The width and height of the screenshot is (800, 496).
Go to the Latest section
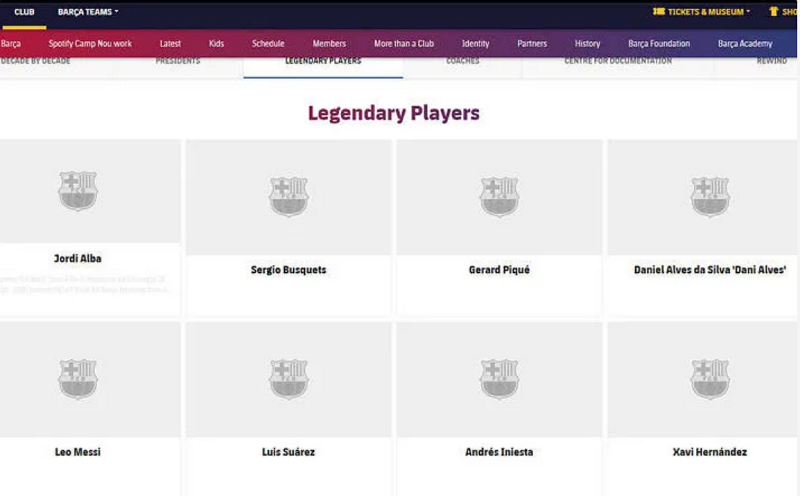click(170, 43)
